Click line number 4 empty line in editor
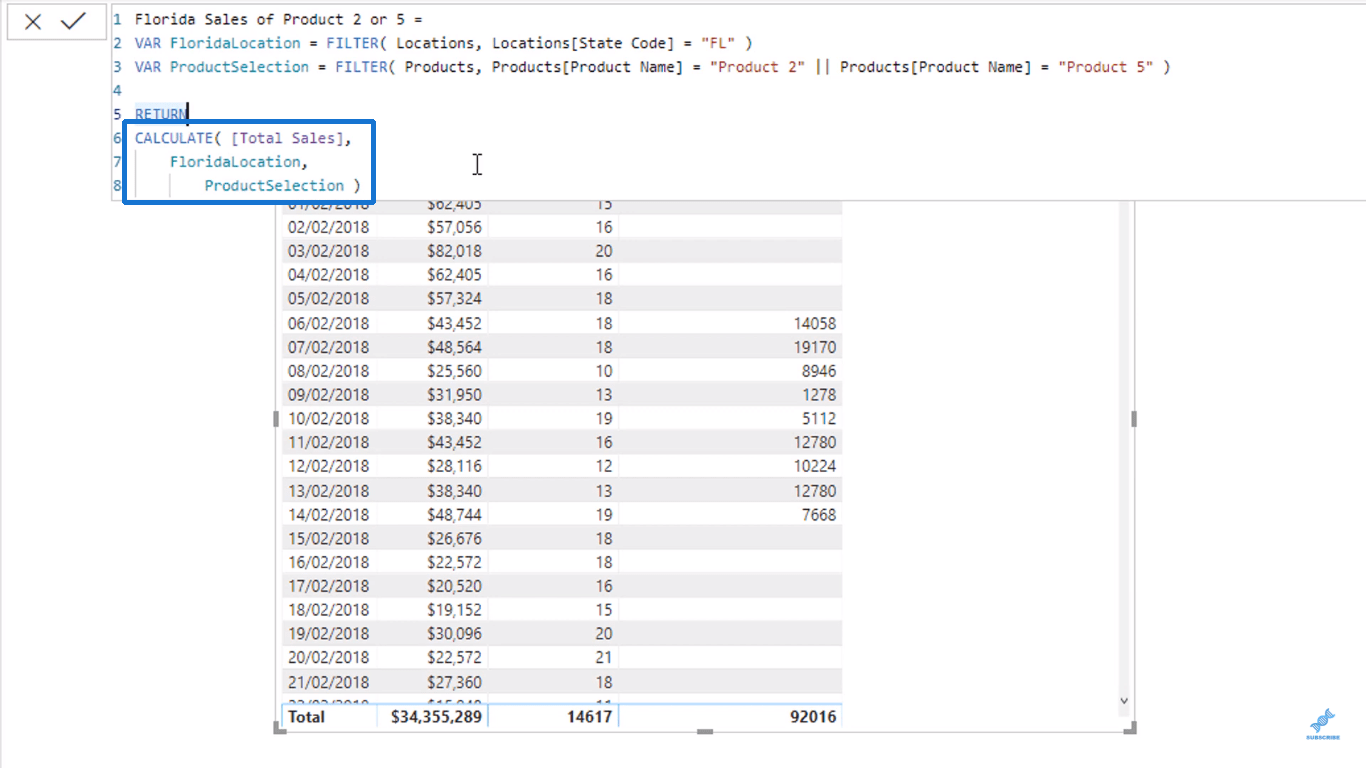The image size is (1366, 768). point(117,90)
